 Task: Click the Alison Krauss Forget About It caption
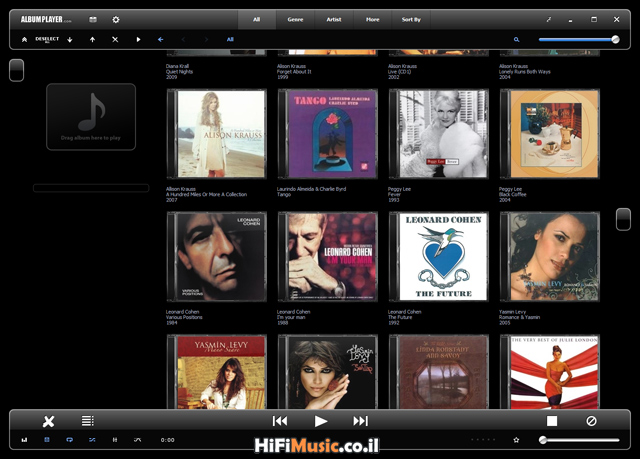pos(294,71)
